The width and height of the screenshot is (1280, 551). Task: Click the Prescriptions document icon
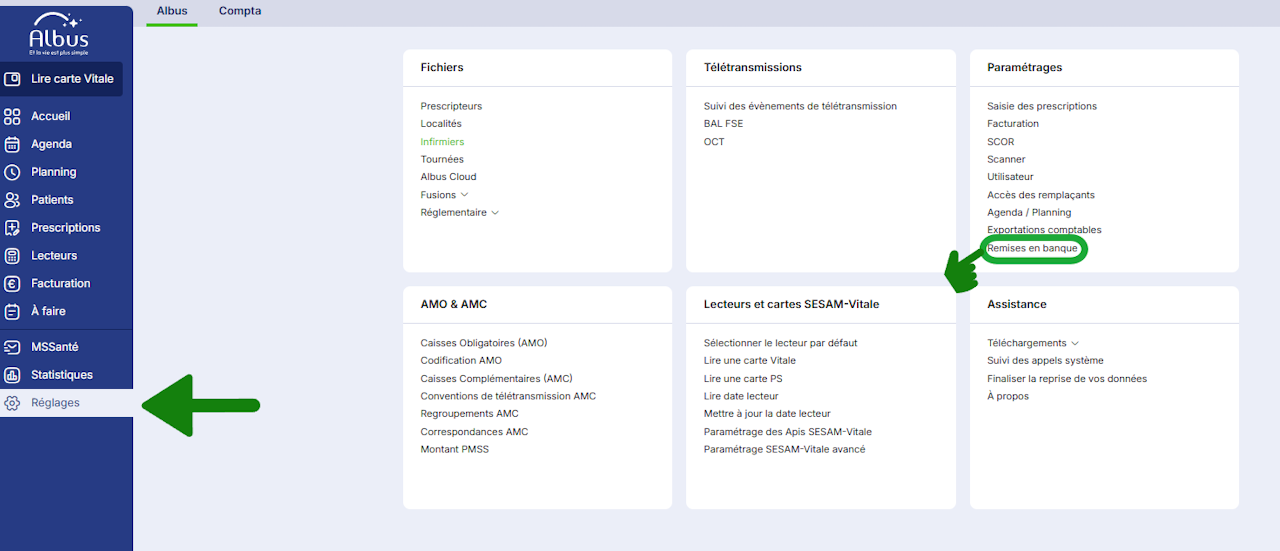coord(12,228)
